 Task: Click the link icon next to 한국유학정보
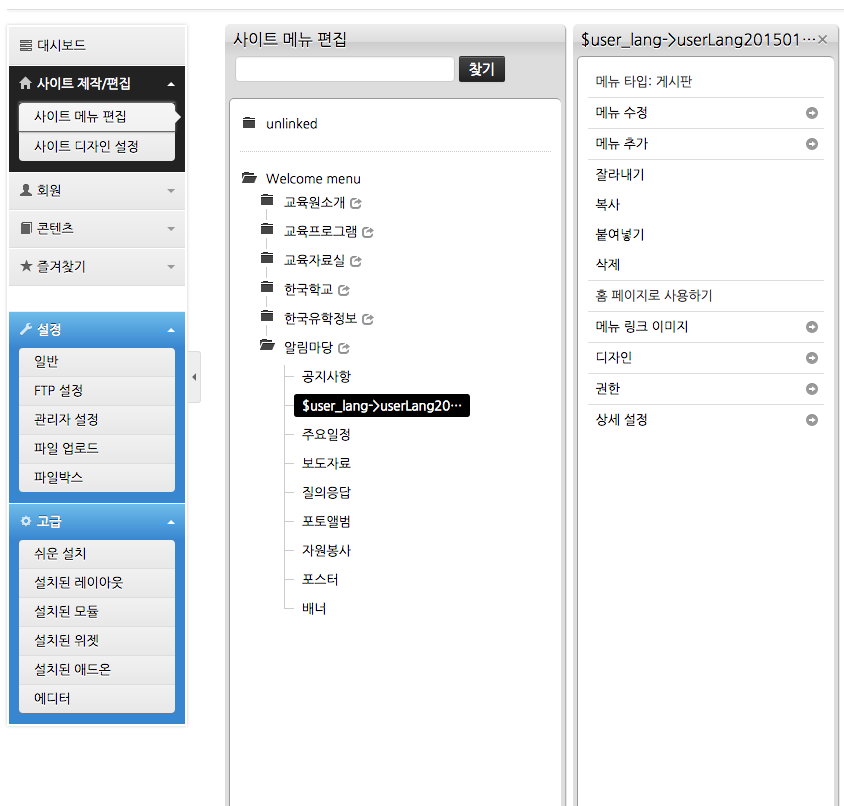point(367,319)
